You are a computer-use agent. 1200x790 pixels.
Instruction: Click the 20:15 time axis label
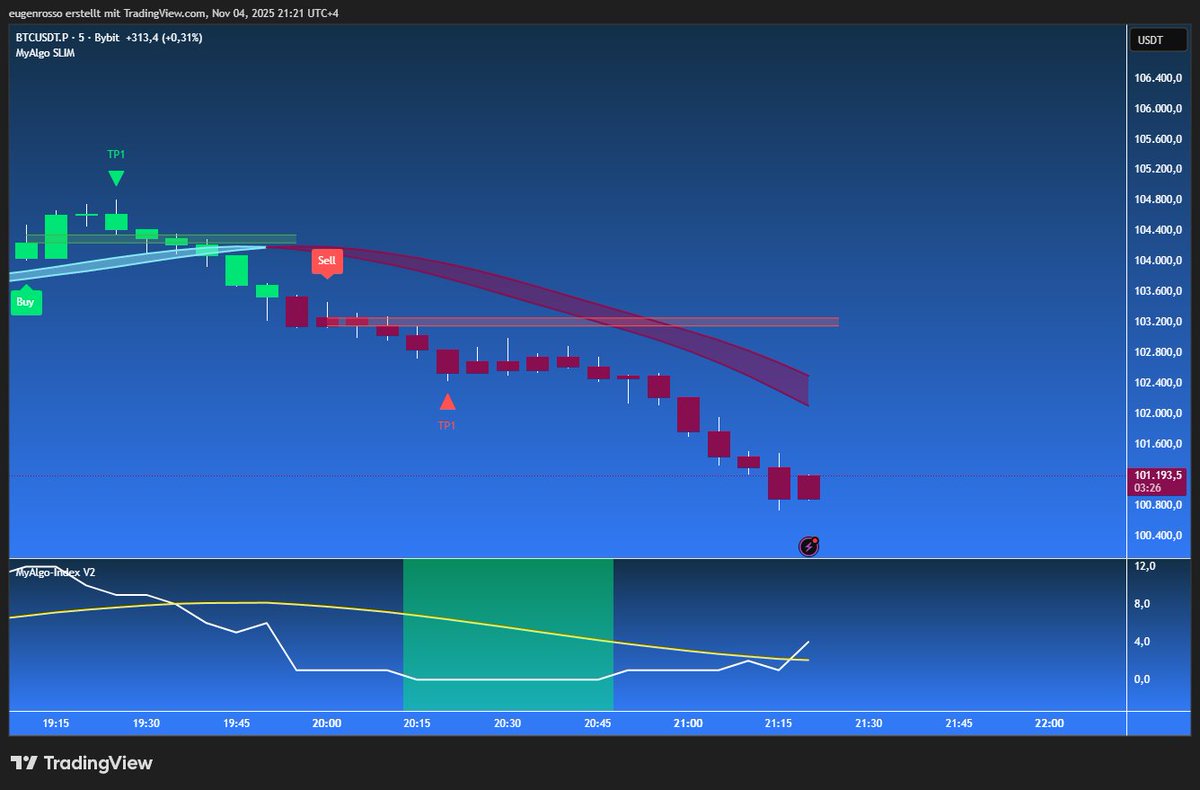click(417, 723)
